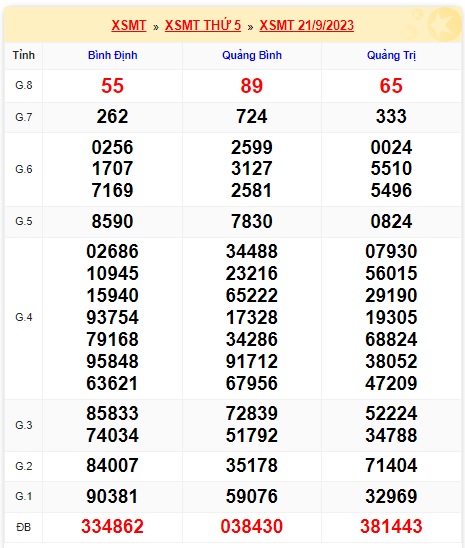The height and width of the screenshot is (548, 465).
Task: Click Quảng Trị G.8 number 65
Action: 391,86
